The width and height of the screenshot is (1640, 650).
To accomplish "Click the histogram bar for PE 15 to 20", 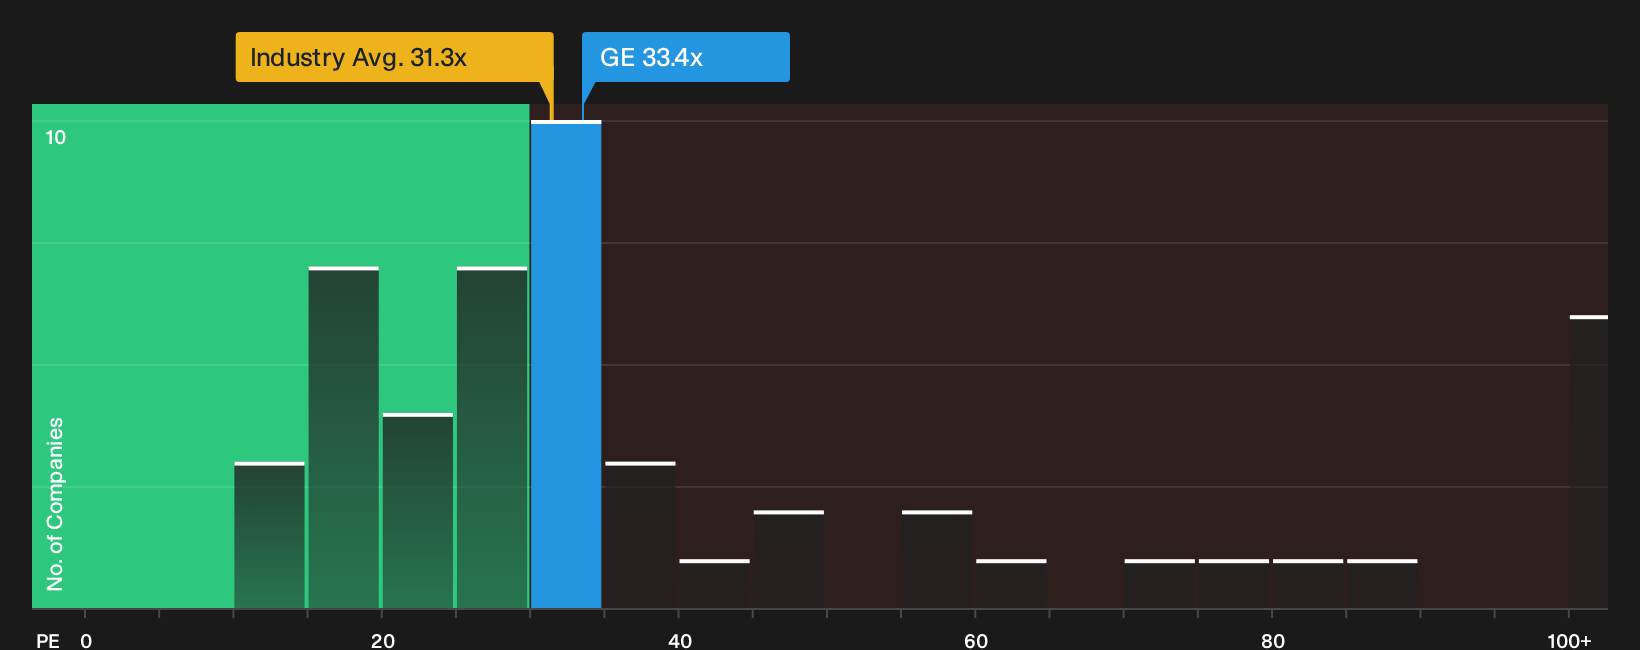I will click(344, 437).
